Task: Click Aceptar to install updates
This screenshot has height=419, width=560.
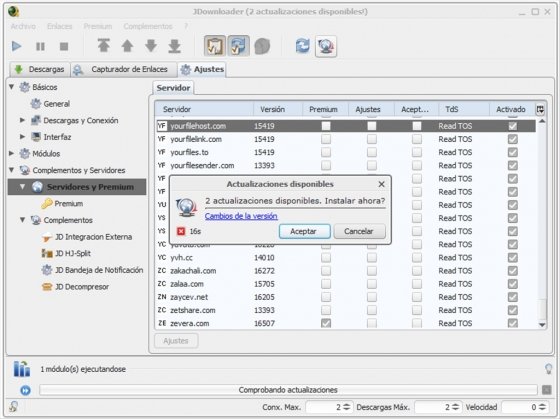Action: click(304, 231)
